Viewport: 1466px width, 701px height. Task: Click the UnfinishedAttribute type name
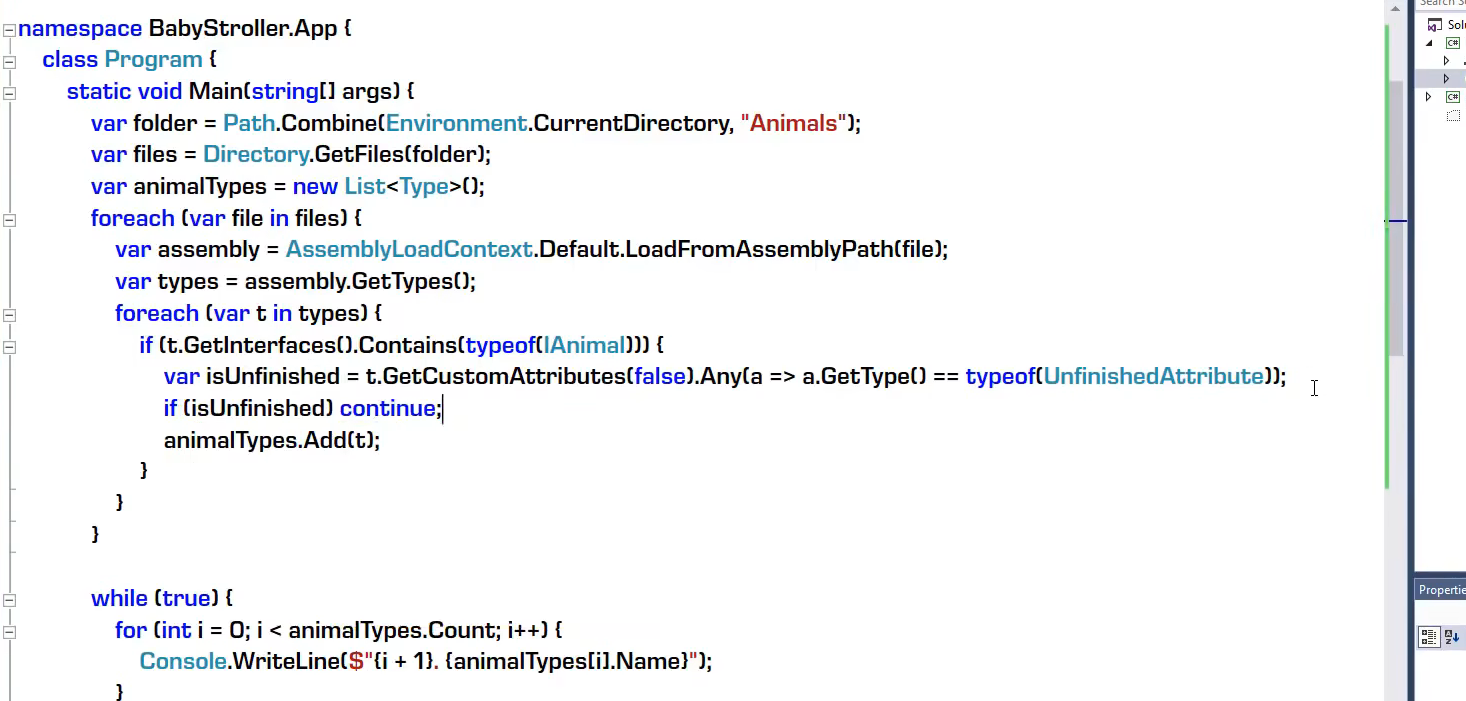pyautogui.click(x=1154, y=376)
